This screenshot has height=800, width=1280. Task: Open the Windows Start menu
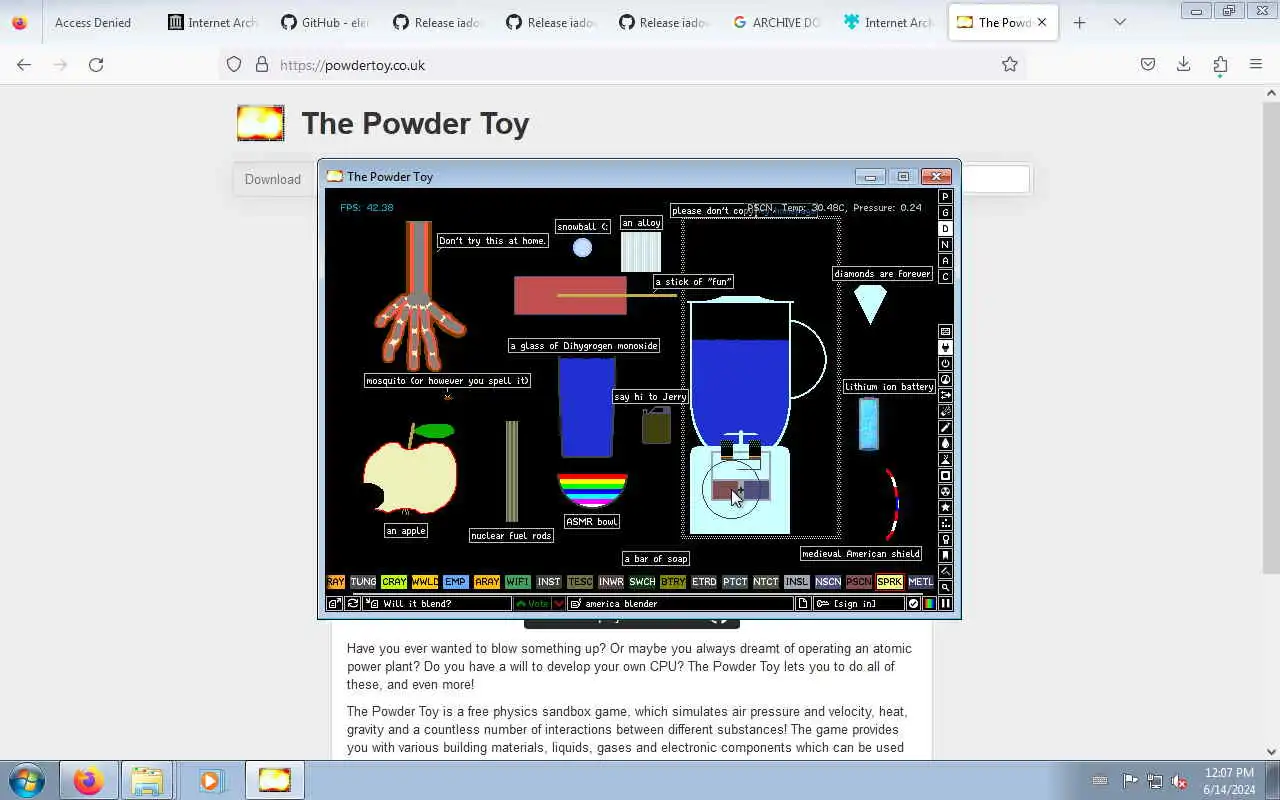[27, 780]
